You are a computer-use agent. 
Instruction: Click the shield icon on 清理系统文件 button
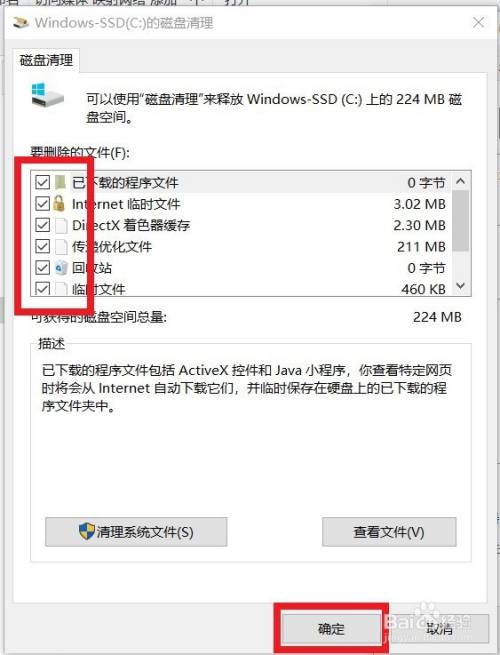[x=86, y=531]
